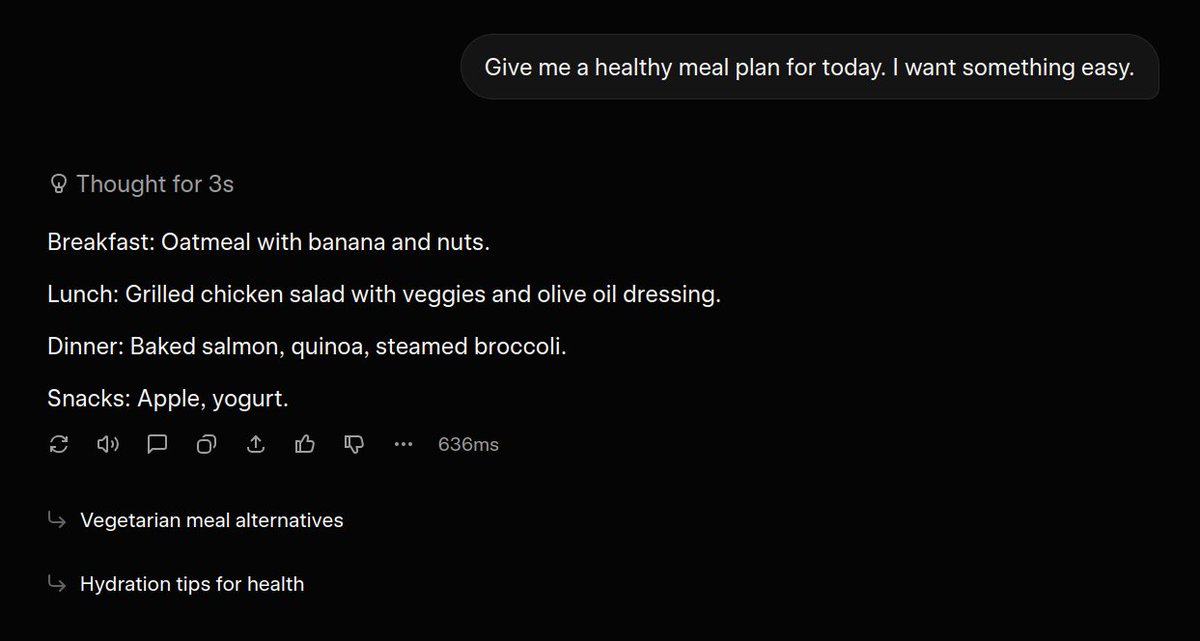Open the reply thread speech bubble icon

pyautogui.click(x=157, y=444)
